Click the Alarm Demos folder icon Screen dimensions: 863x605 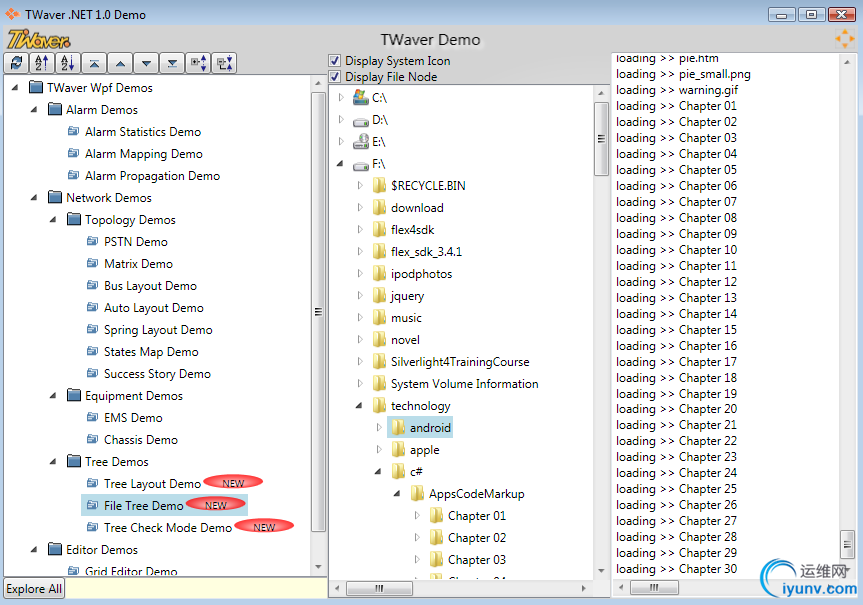point(54,109)
